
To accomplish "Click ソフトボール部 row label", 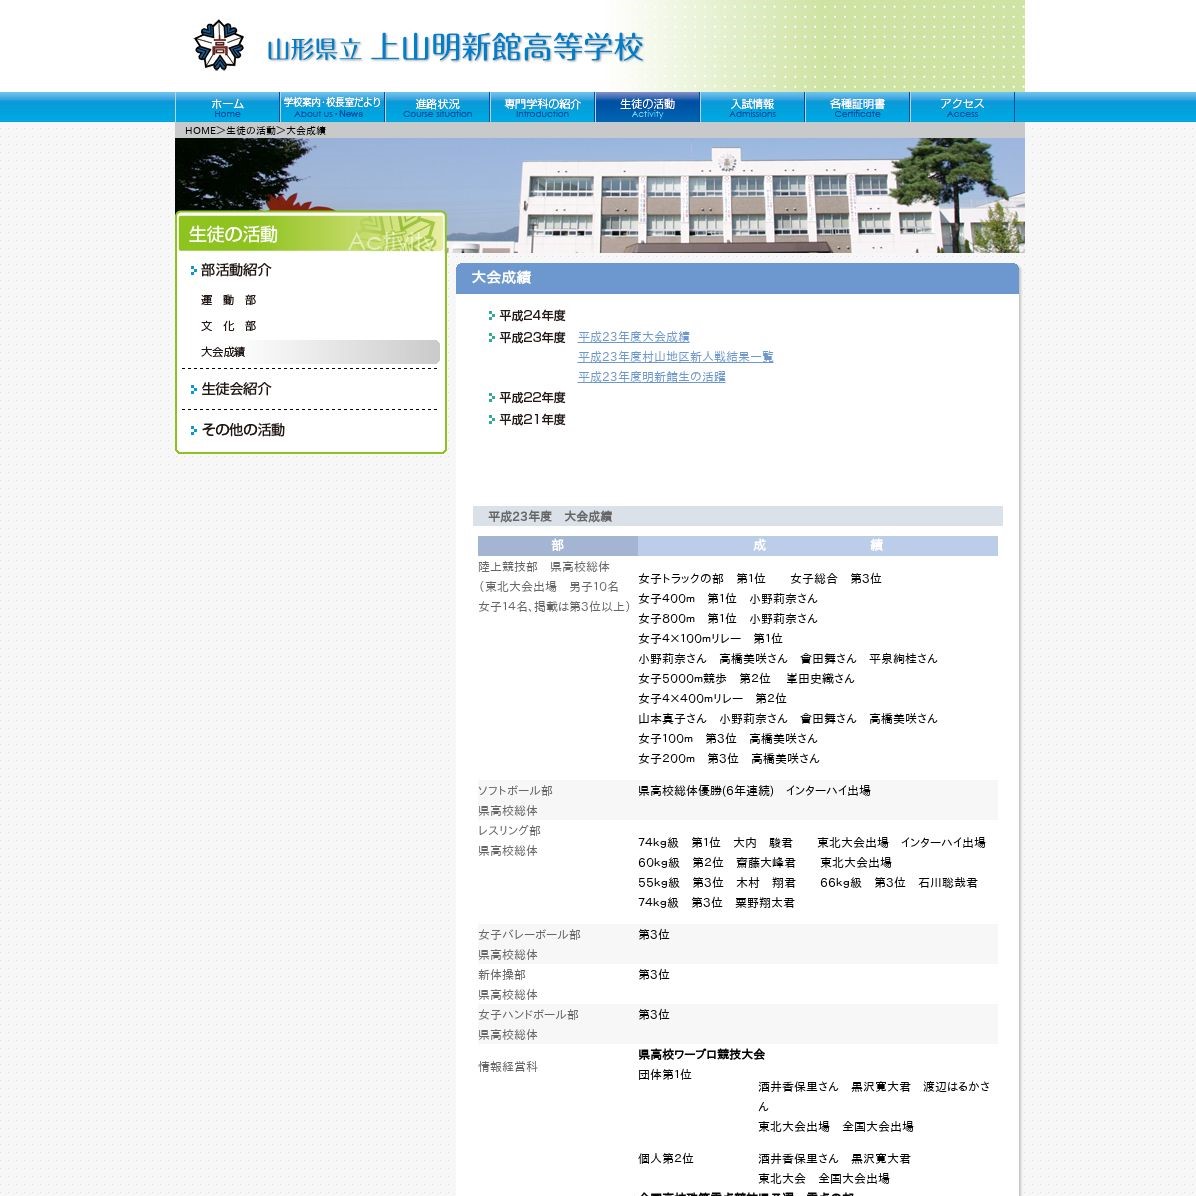I will [x=515, y=791].
